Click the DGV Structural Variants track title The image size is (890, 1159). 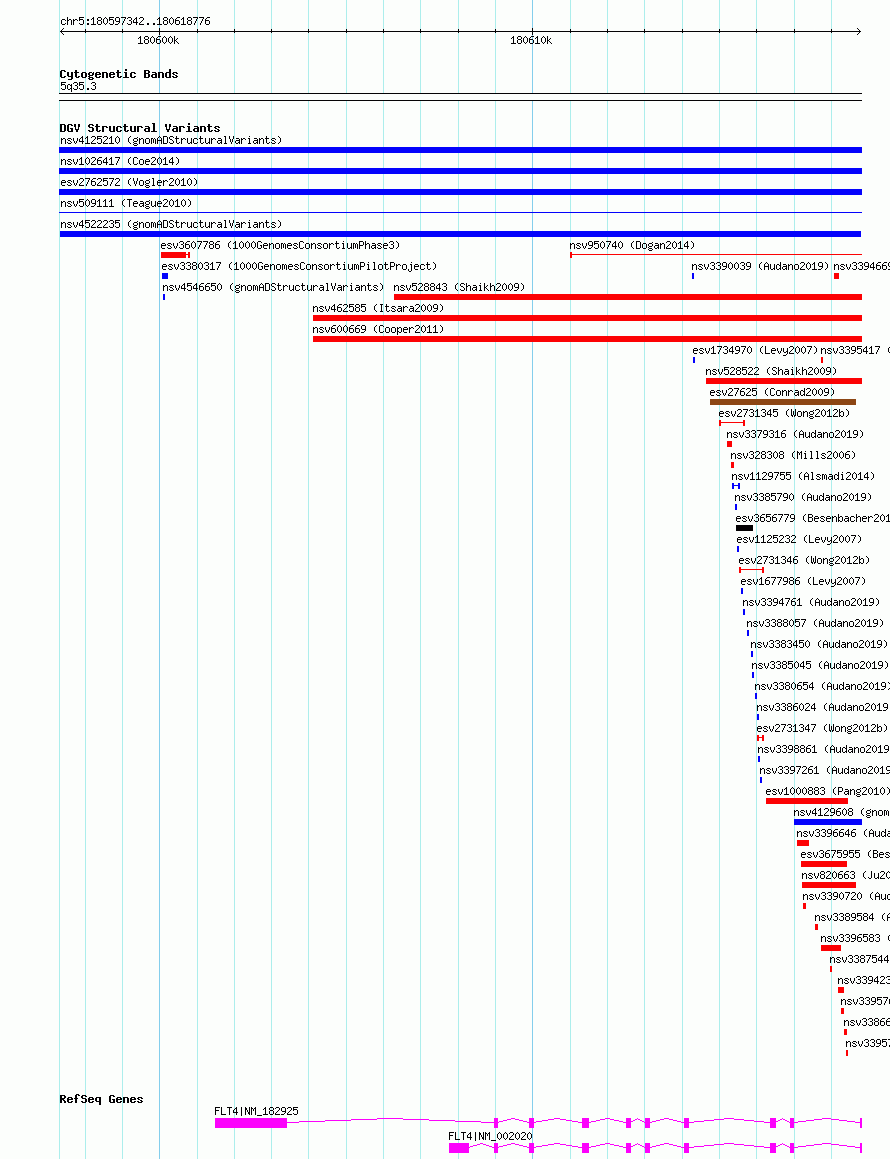coord(140,128)
